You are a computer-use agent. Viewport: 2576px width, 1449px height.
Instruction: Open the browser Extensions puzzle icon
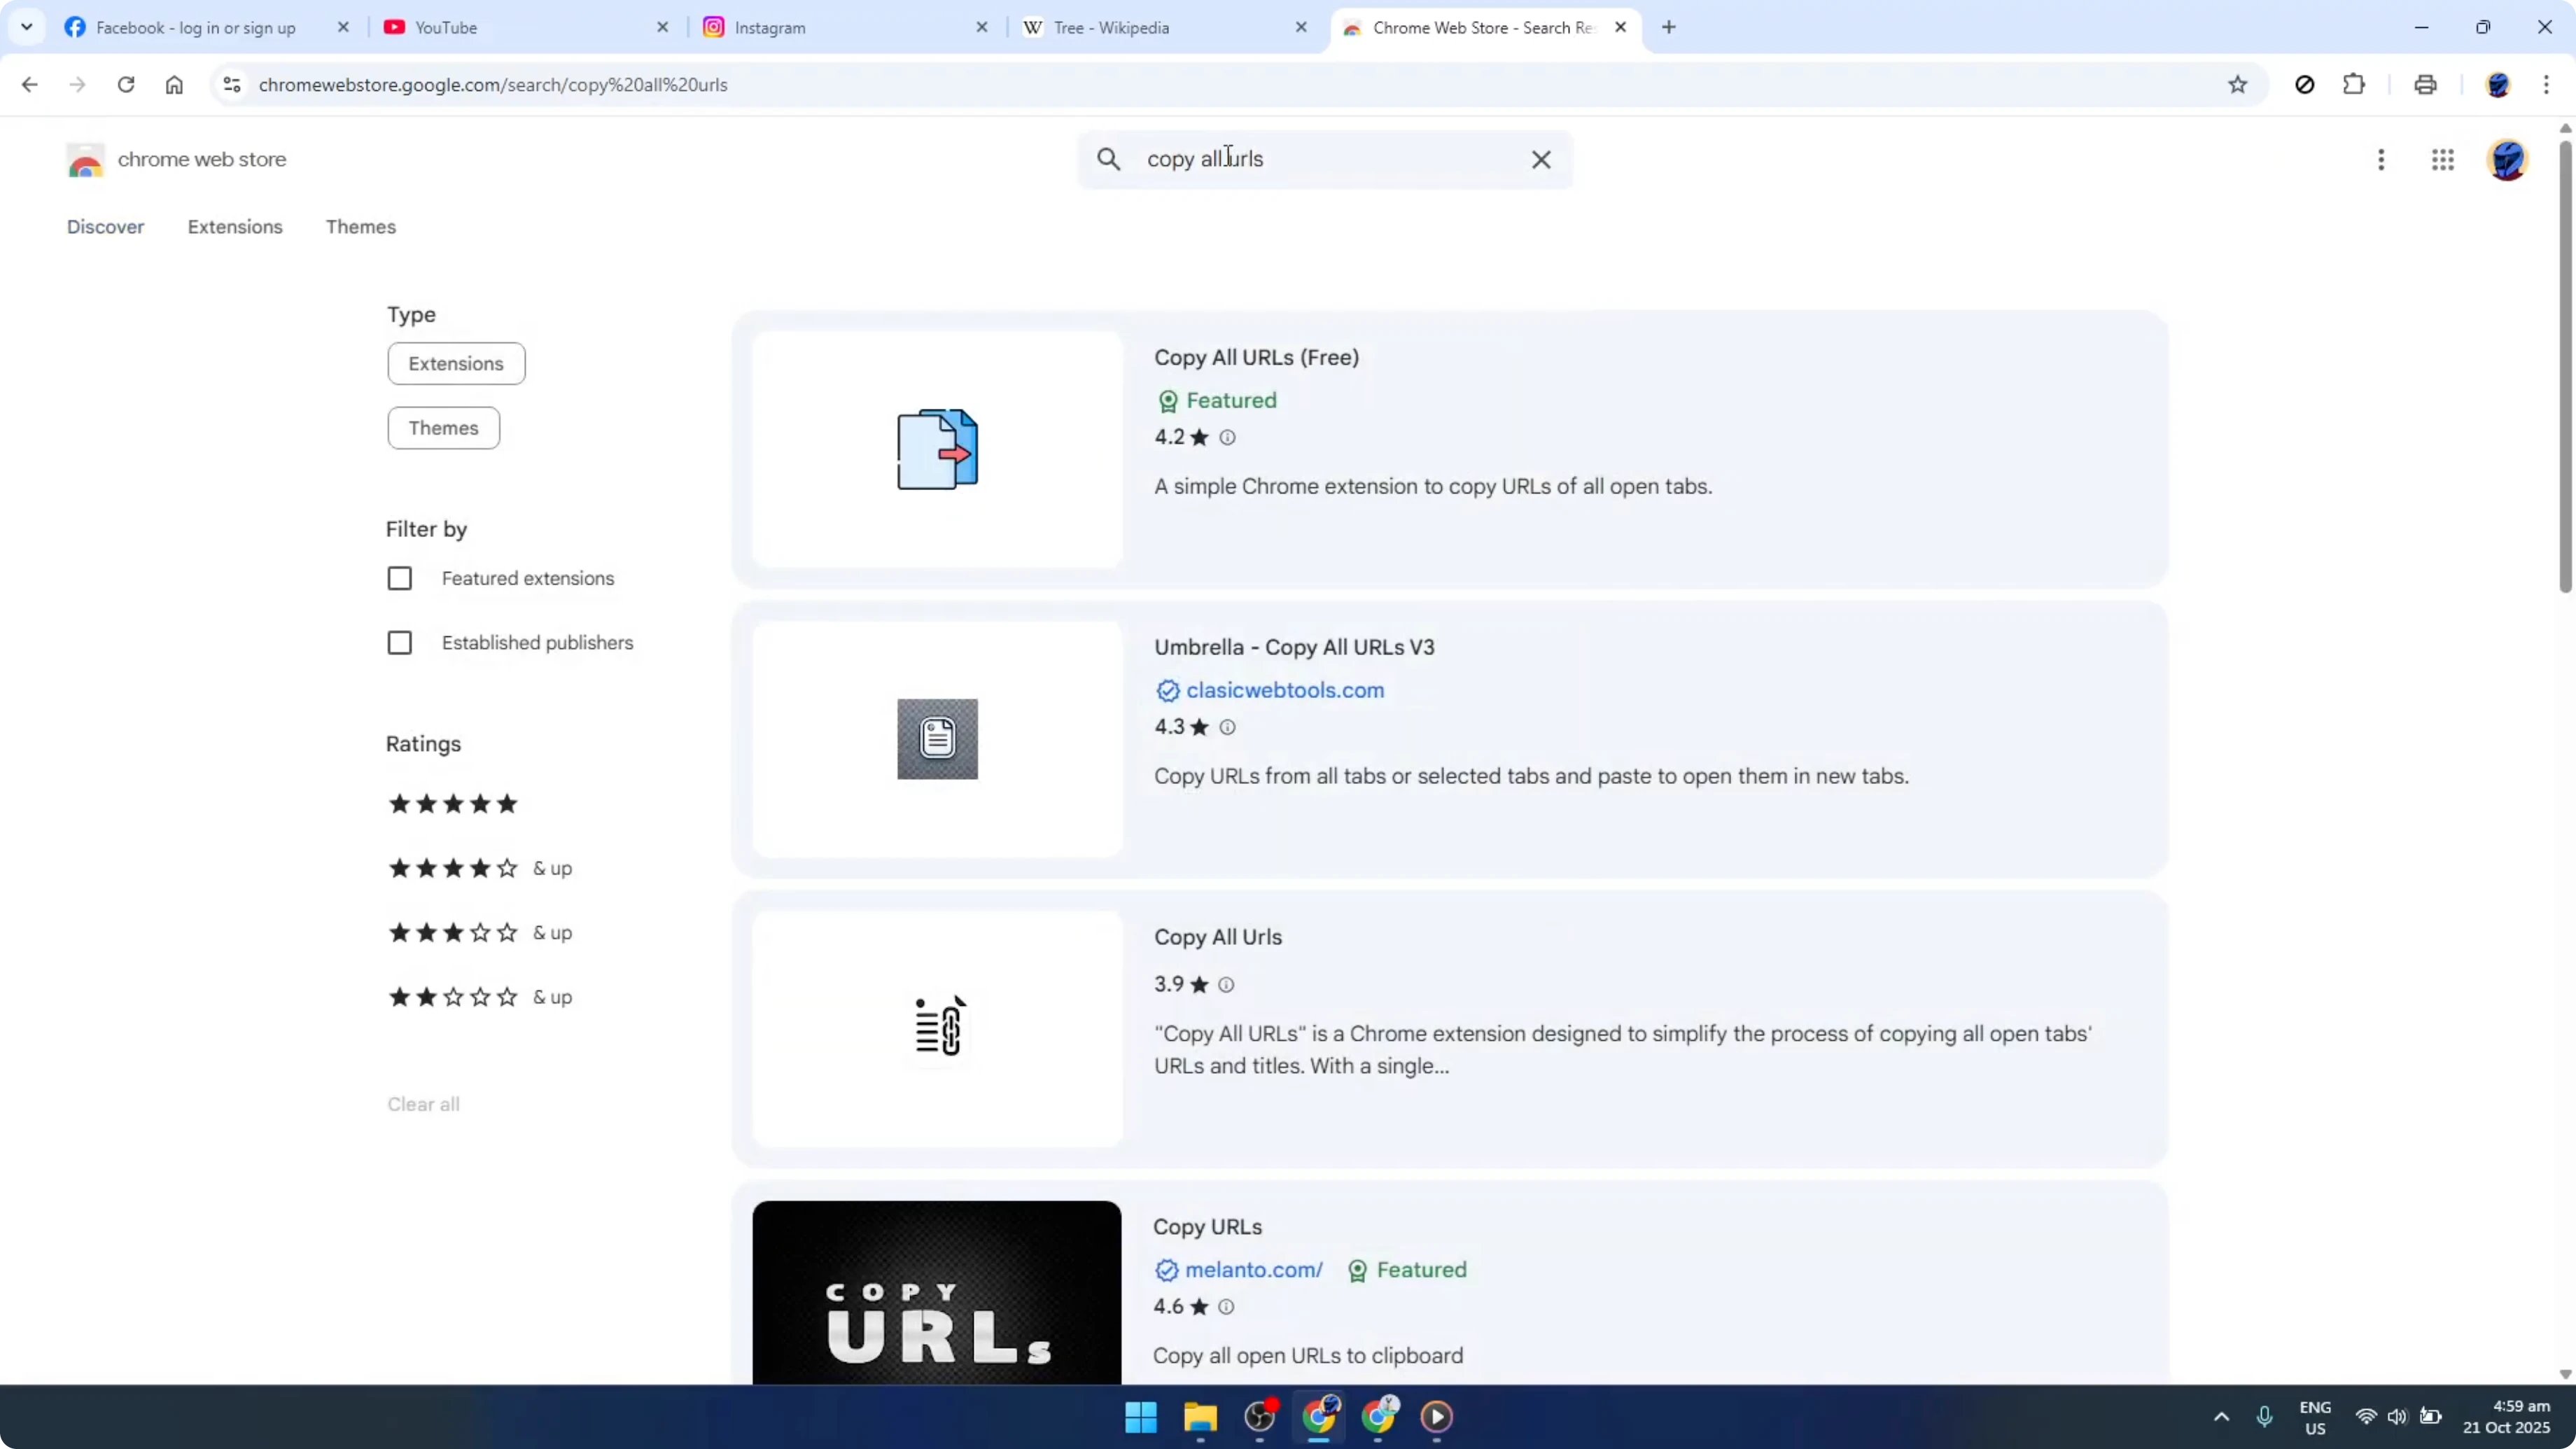2354,85
